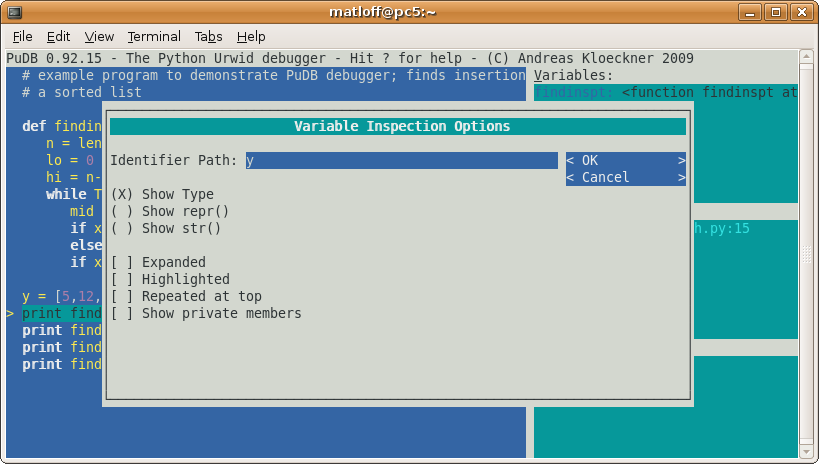819x464 pixels.
Task: Select the Show str() radio option
Action: click(x=122, y=229)
